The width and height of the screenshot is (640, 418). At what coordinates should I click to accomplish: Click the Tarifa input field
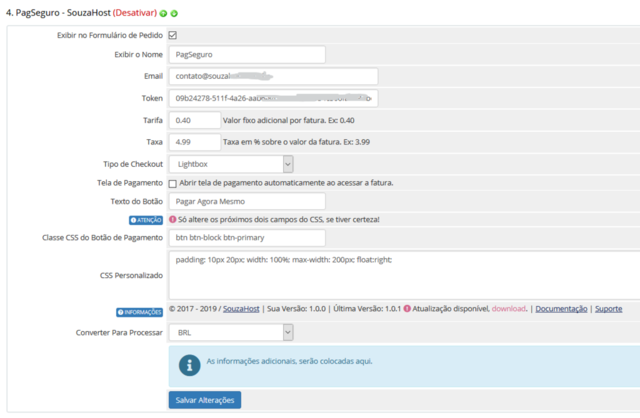195,120
